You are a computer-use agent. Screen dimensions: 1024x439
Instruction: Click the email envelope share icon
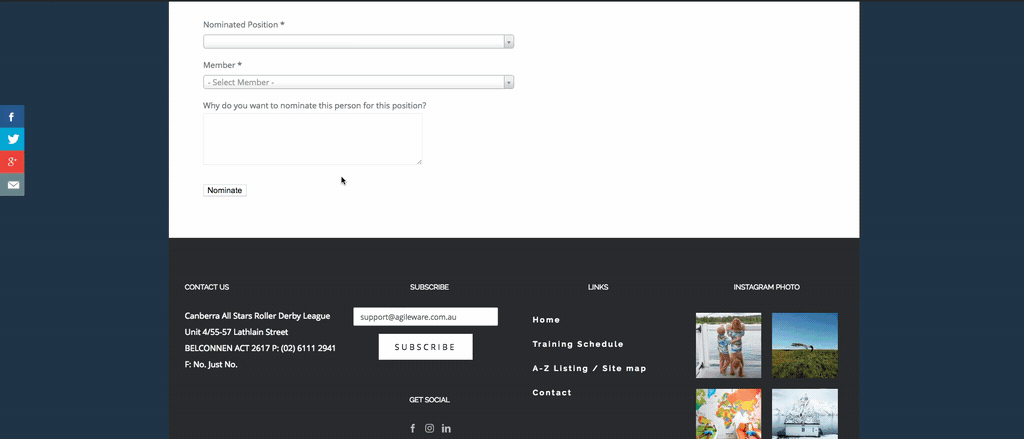12,185
